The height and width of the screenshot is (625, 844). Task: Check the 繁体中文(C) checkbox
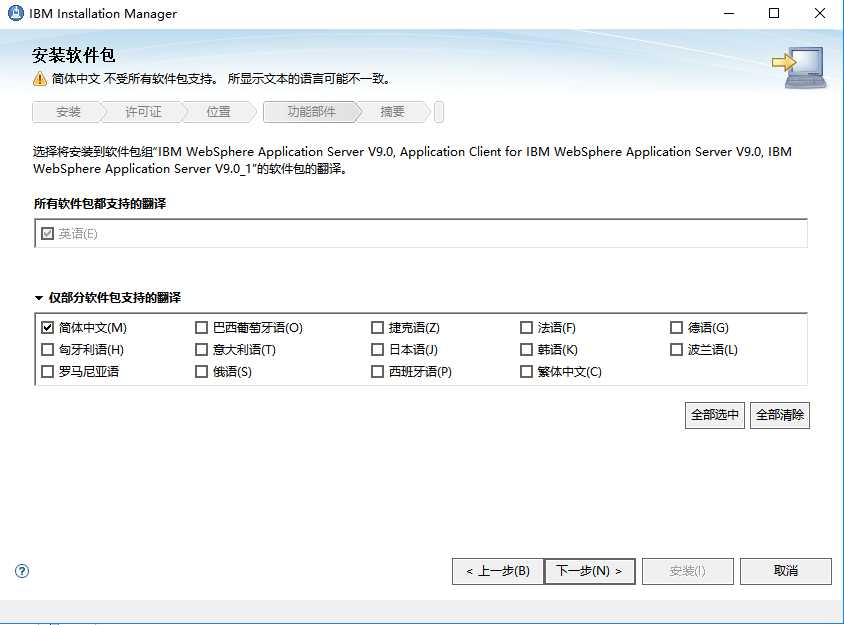[x=526, y=371]
